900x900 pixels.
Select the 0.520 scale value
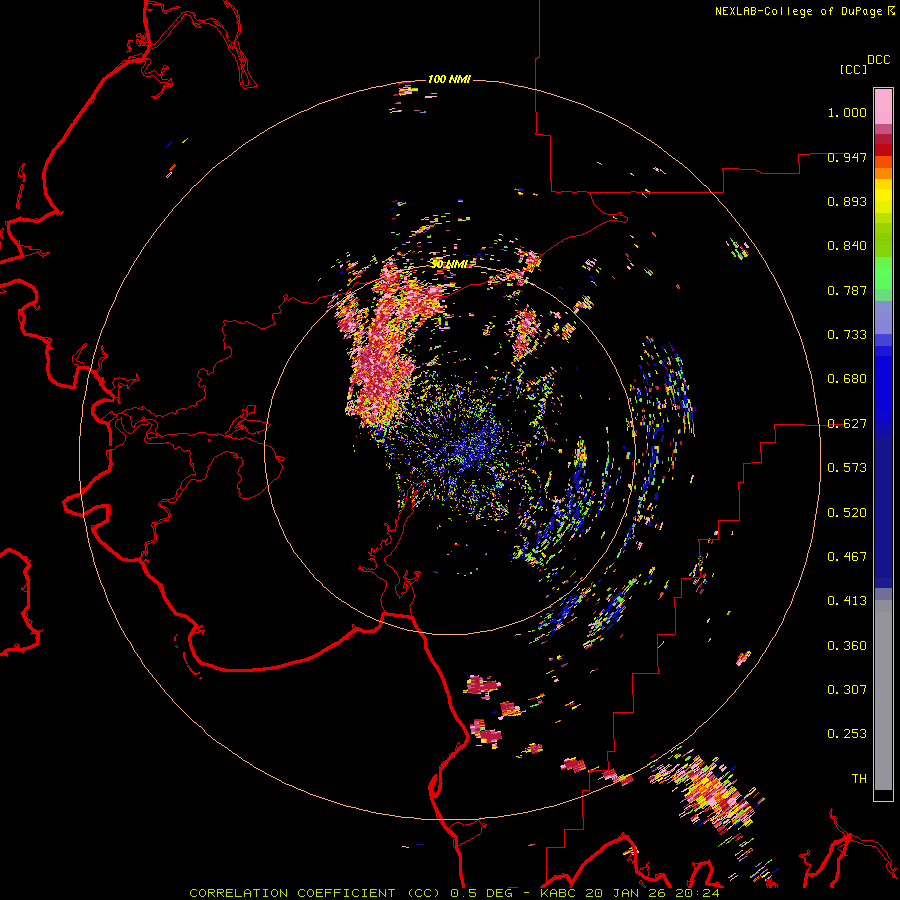847,513
